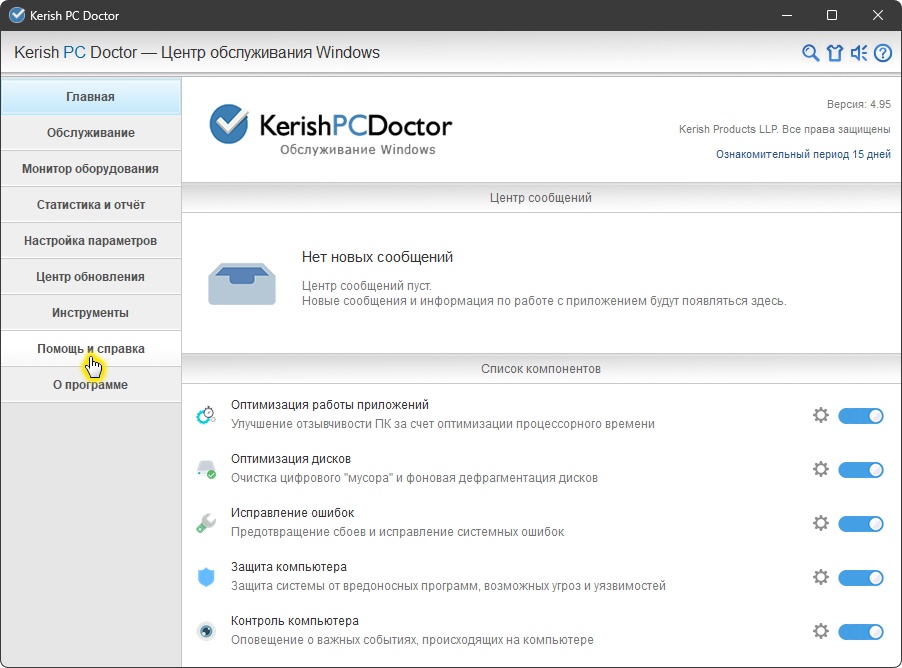Click the Ознакомительный период 15 дней link
This screenshot has width=902, height=668.
tap(803, 154)
